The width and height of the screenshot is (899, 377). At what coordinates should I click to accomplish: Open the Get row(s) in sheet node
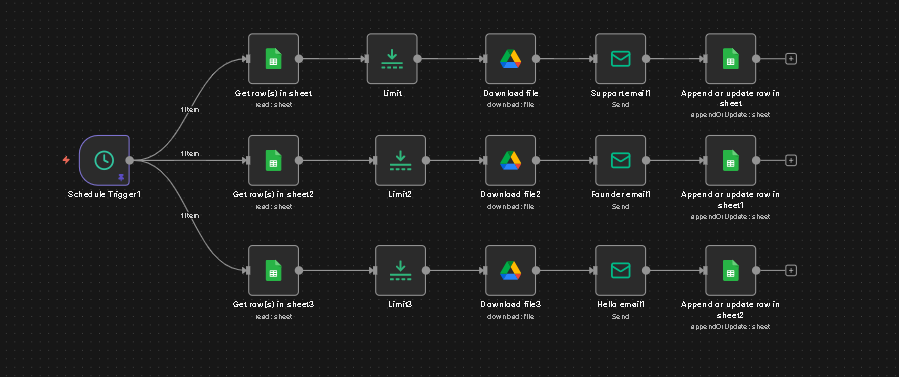[x=273, y=58]
